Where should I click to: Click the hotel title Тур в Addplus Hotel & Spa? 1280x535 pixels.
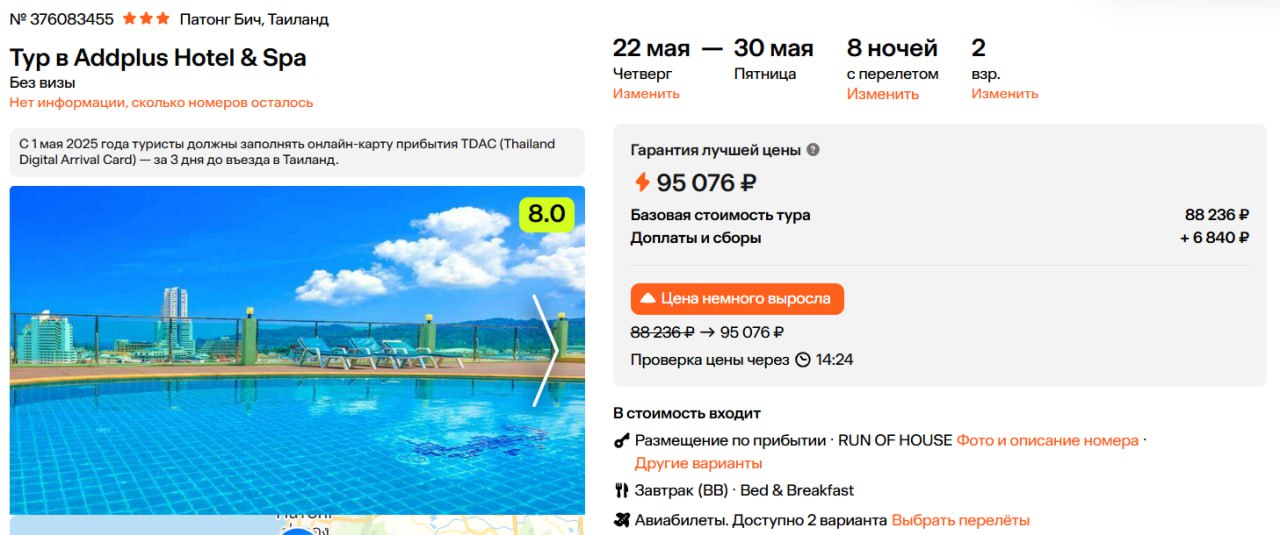coord(158,58)
